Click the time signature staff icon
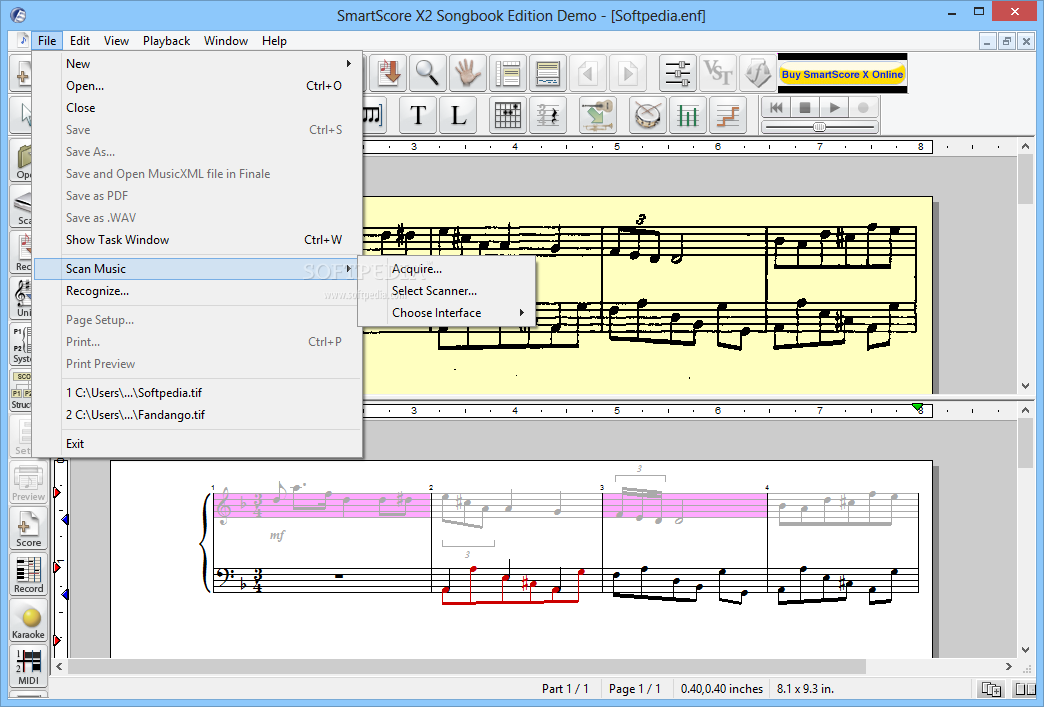Viewport: 1044px width, 707px height. [x=547, y=115]
